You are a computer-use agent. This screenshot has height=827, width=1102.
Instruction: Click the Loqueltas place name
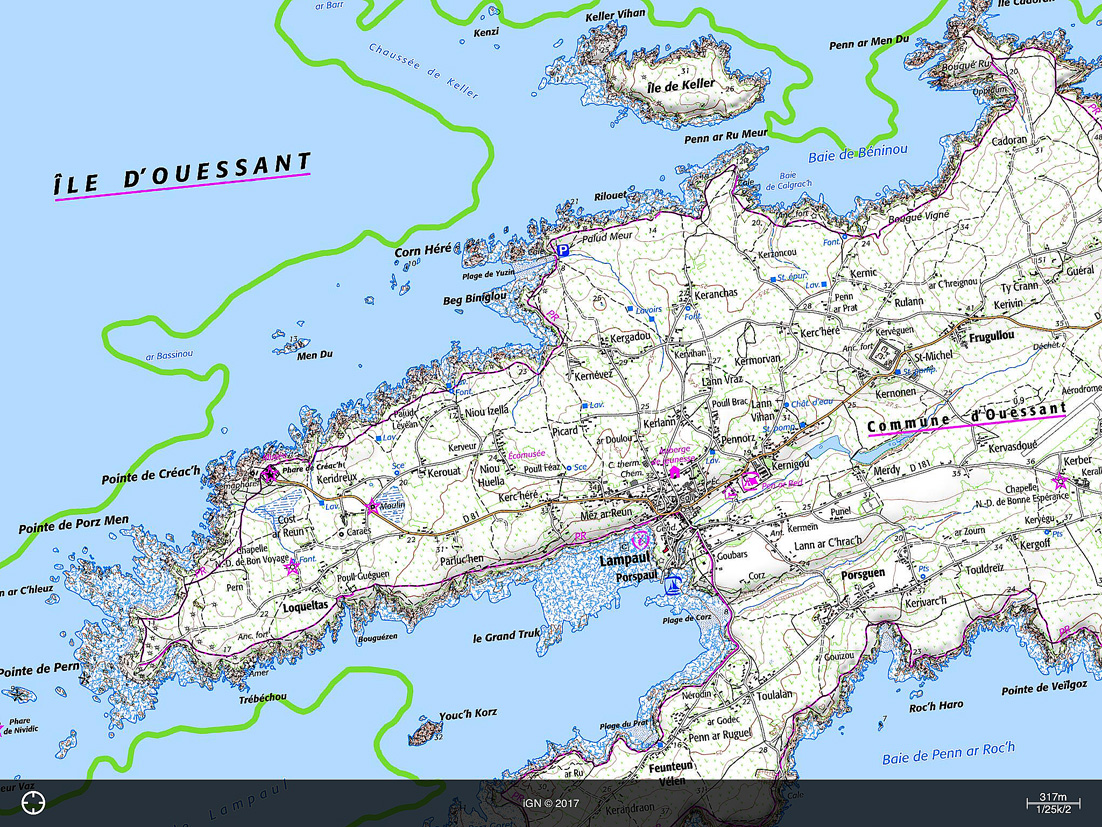tap(306, 606)
